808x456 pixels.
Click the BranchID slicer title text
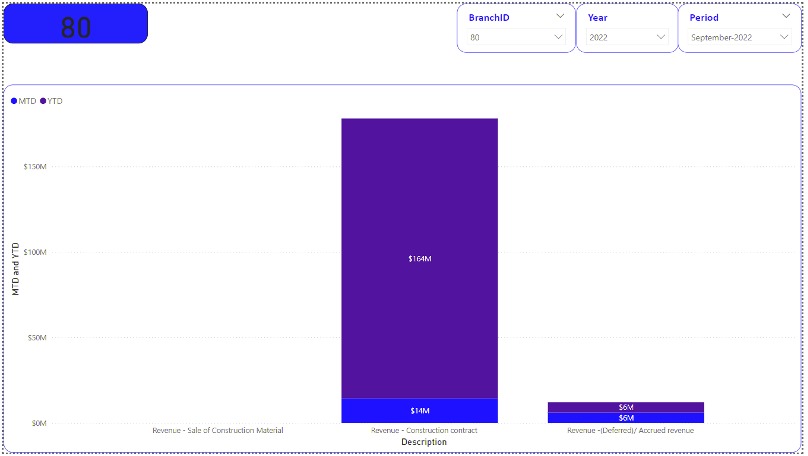tap(489, 18)
